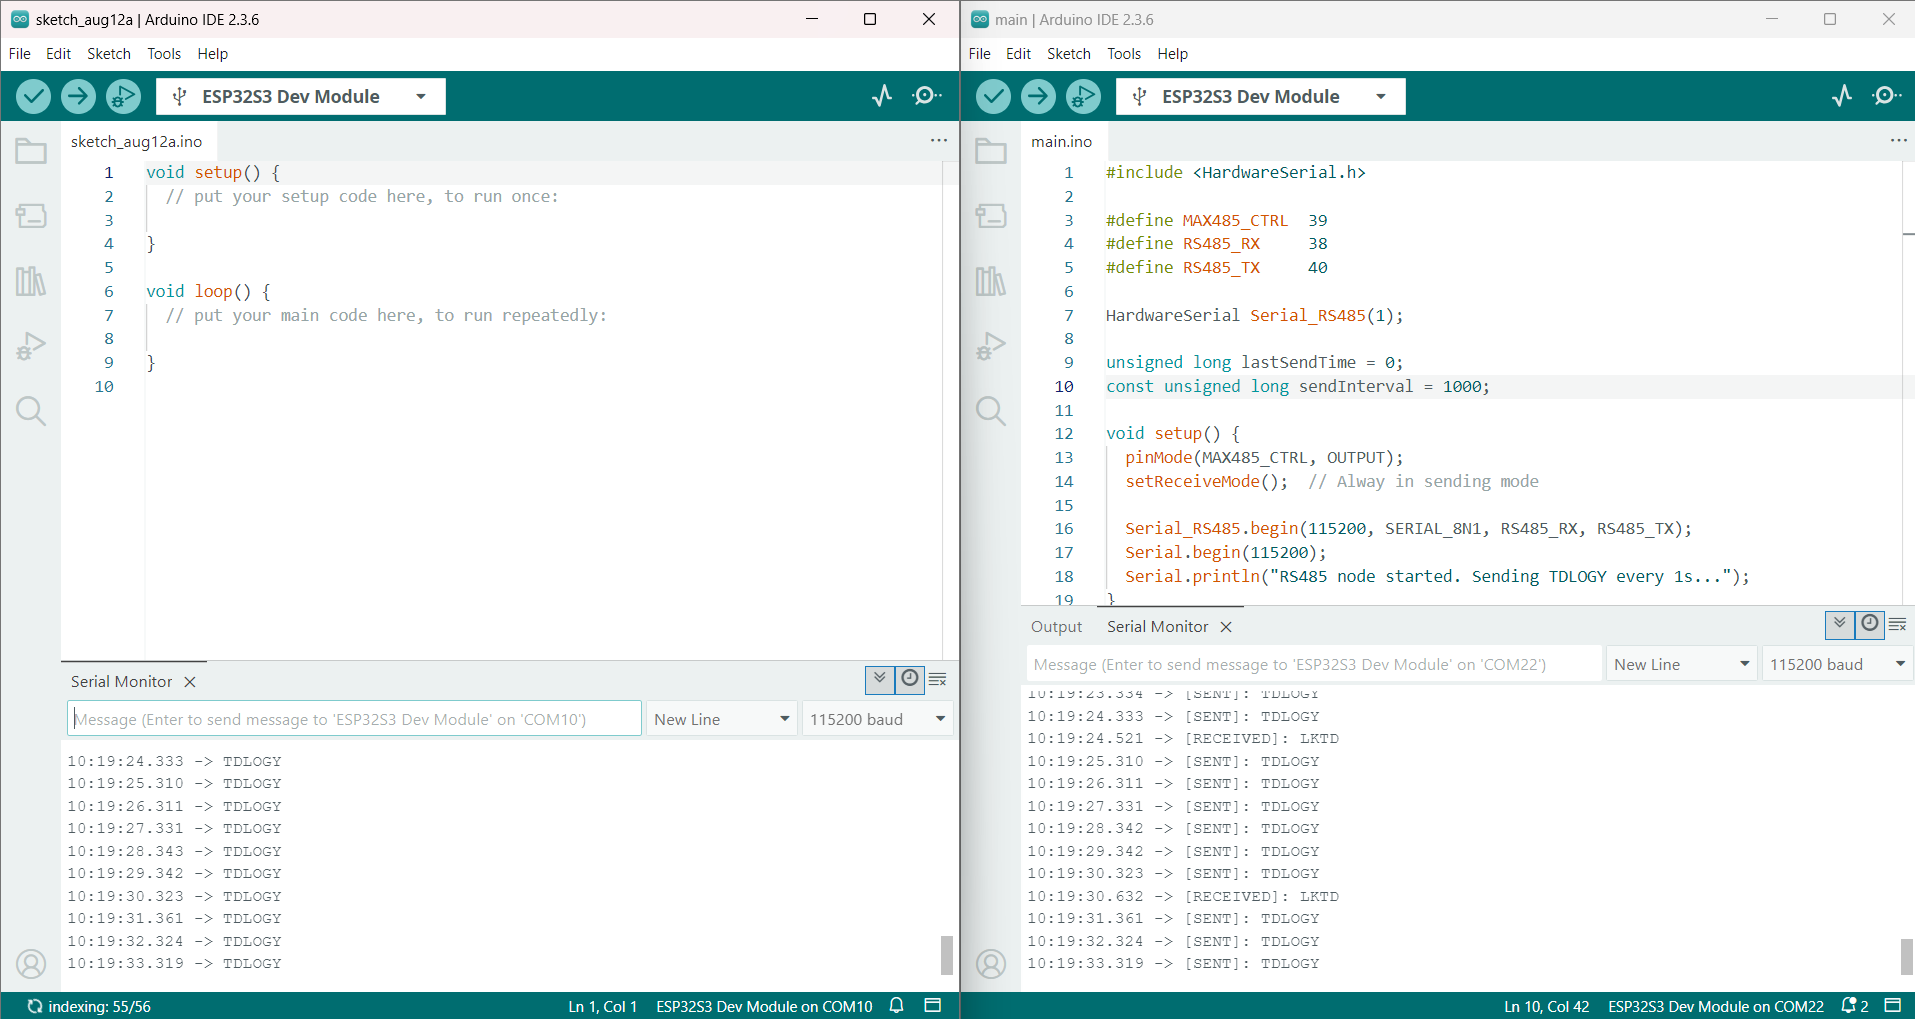Open Help menu in main window
Image resolution: width=1915 pixels, height=1019 pixels.
[x=1173, y=54]
